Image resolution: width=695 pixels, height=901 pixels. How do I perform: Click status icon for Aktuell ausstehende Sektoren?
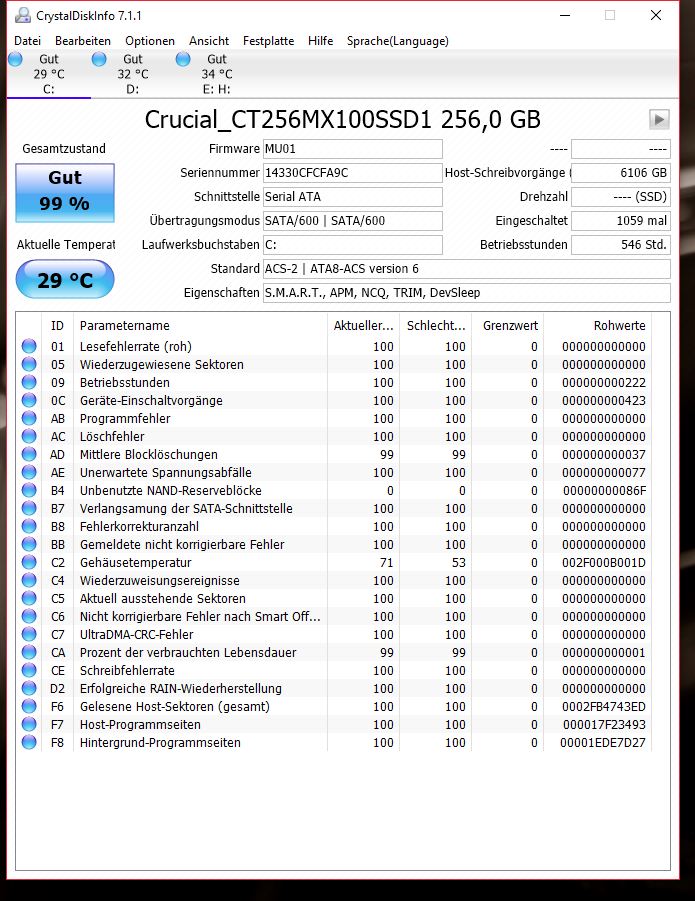29,598
